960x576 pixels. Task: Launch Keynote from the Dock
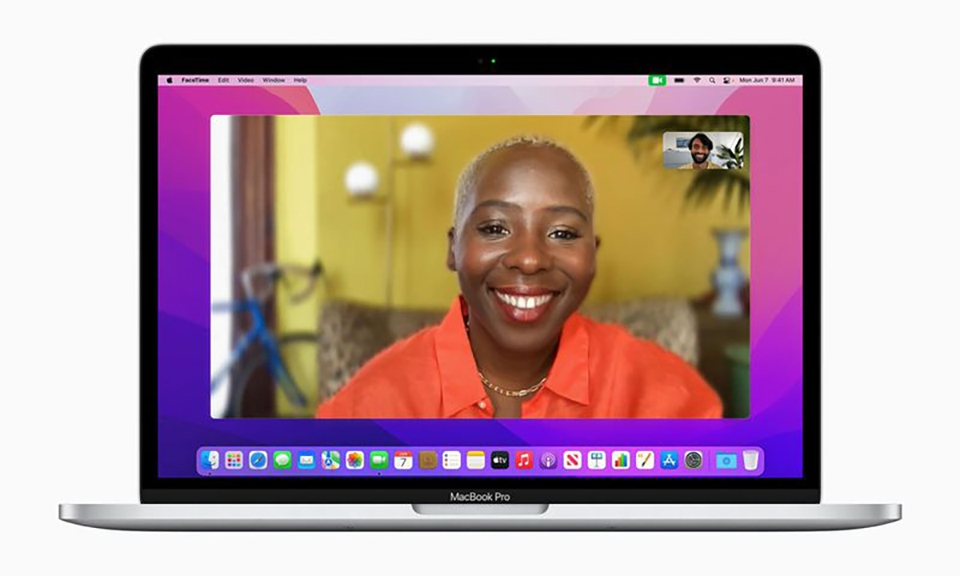point(596,461)
